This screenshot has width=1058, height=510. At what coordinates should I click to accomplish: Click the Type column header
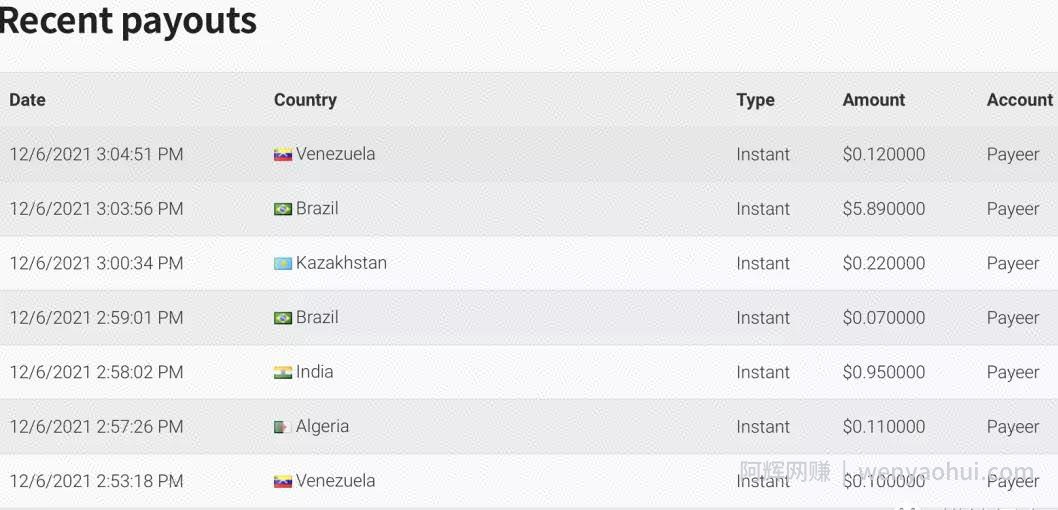click(x=755, y=101)
